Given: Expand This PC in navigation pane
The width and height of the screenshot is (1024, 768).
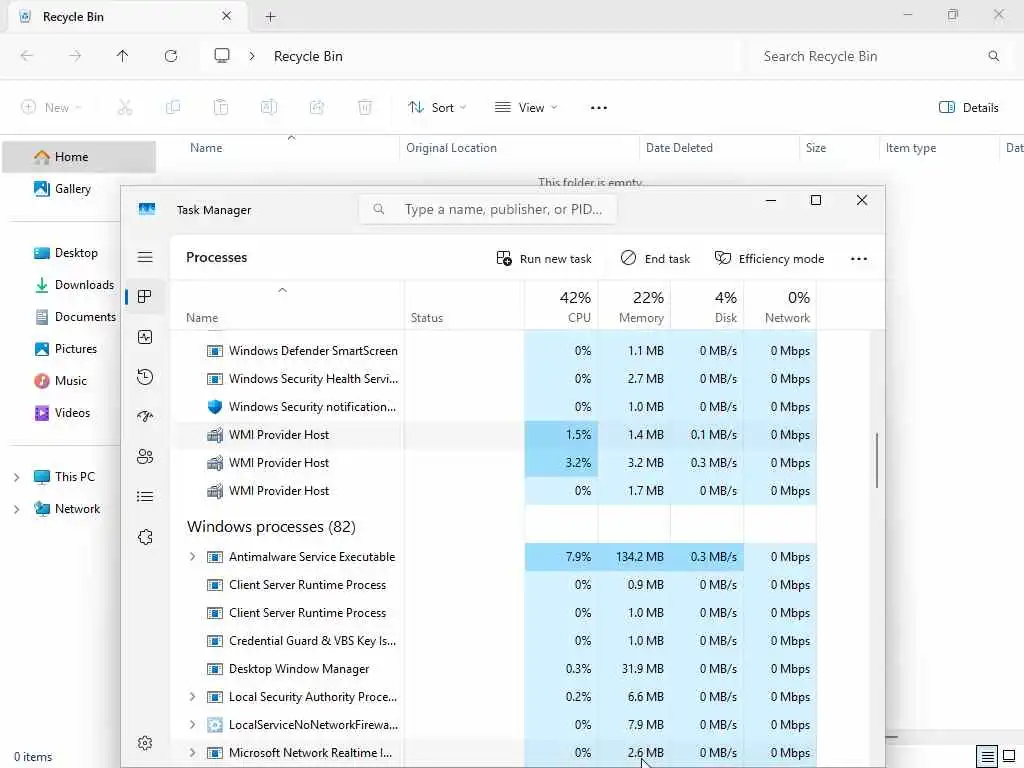Looking at the screenshot, I should point(16,477).
